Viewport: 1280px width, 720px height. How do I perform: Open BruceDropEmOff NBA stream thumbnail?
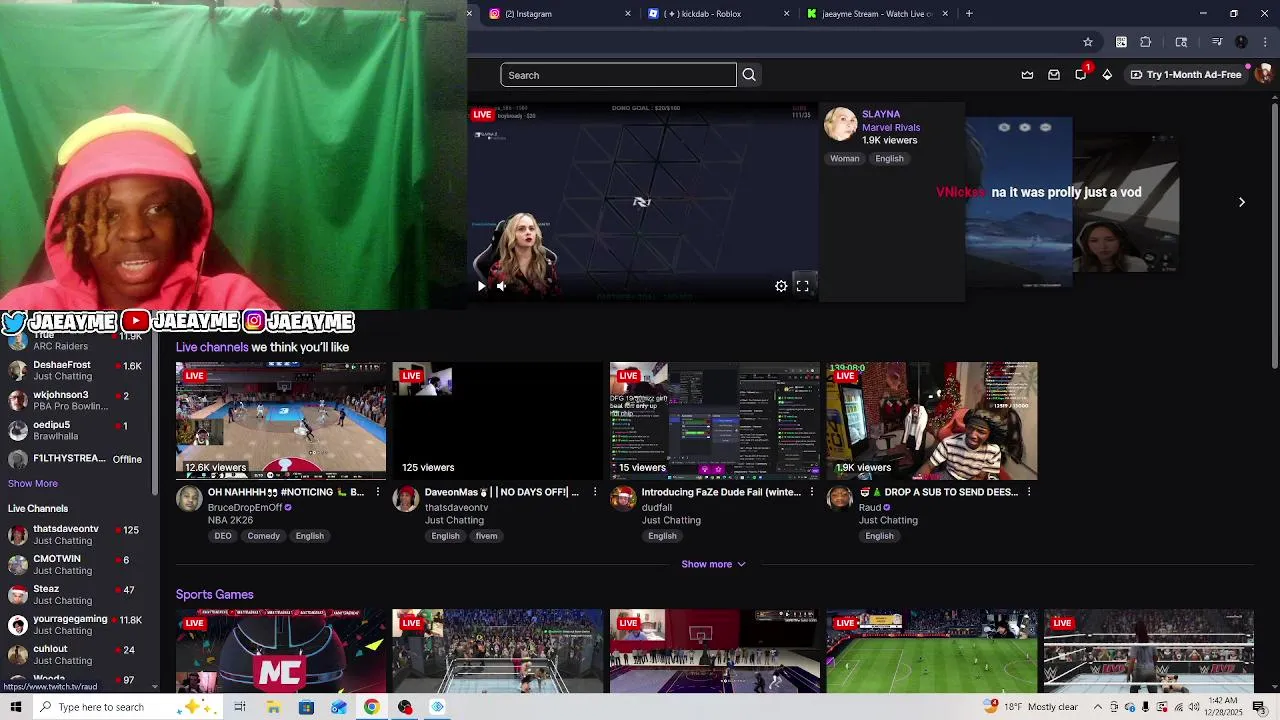pos(281,421)
